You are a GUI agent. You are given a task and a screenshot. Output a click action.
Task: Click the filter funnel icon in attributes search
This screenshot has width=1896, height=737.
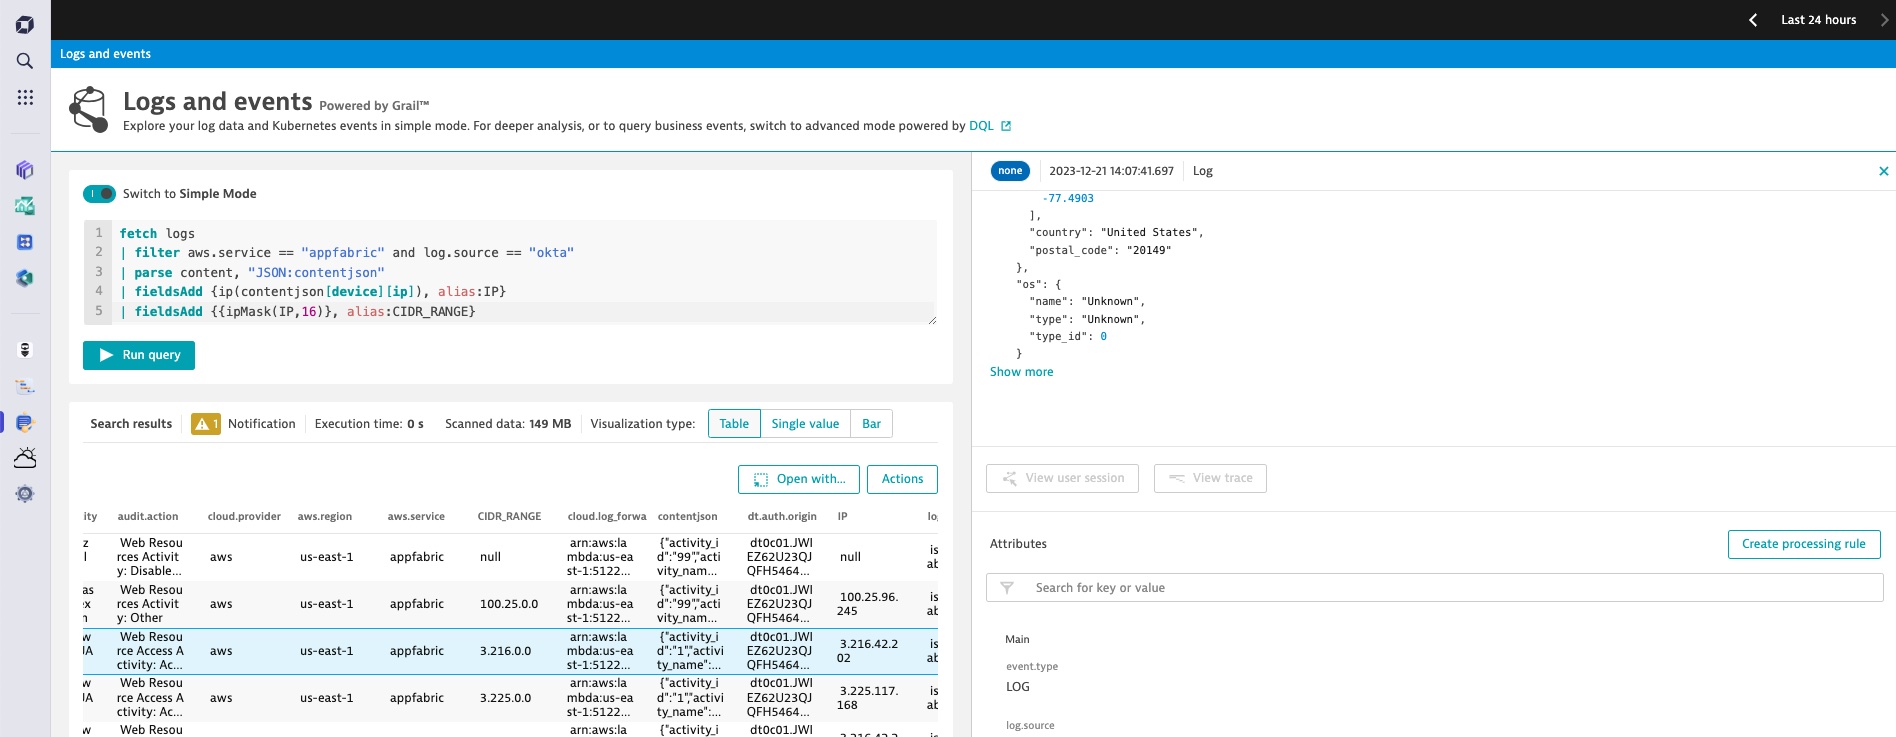(1007, 588)
